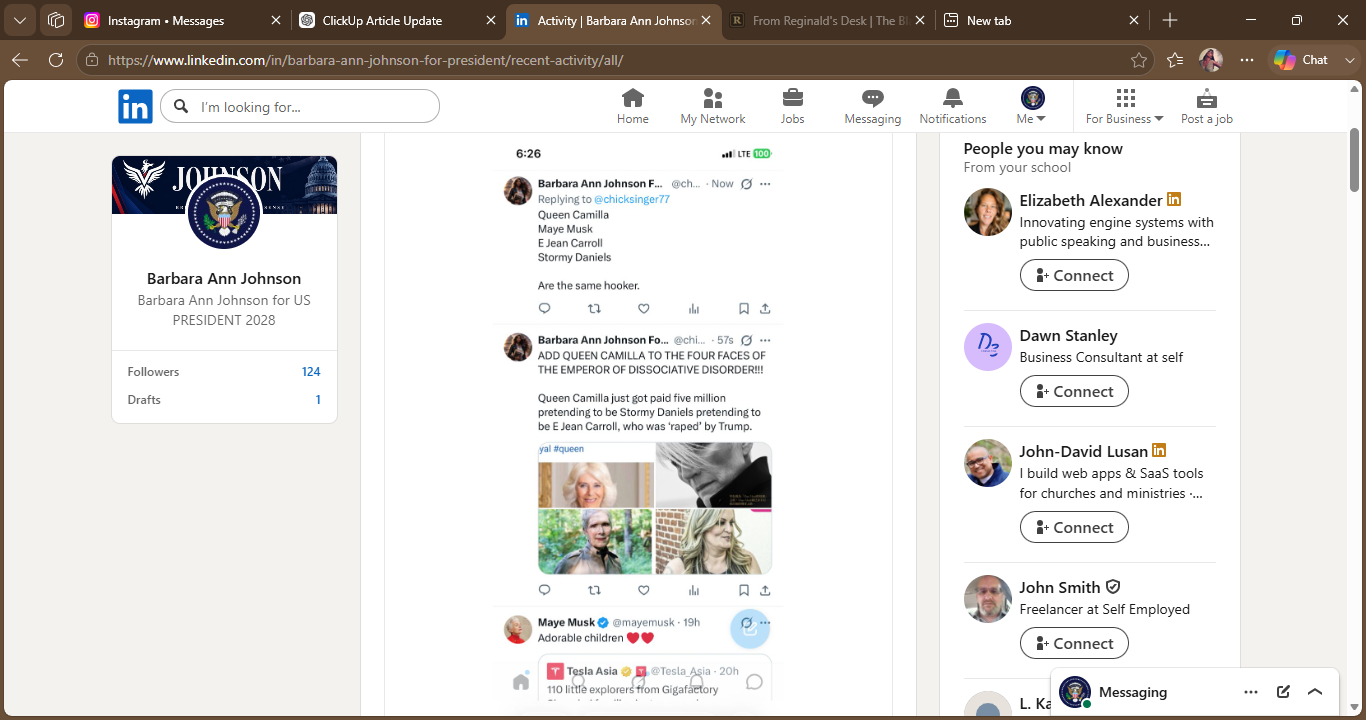The height and width of the screenshot is (720, 1366).
Task: Expand the For Business menu
Action: (1125, 106)
